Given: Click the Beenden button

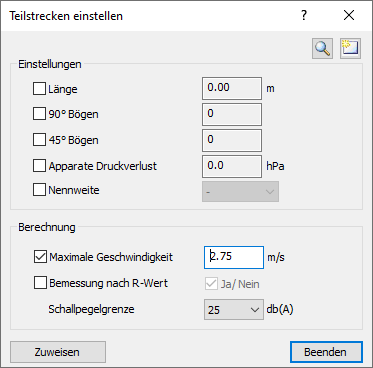Looking at the screenshot, I should [x=326, y=352].
